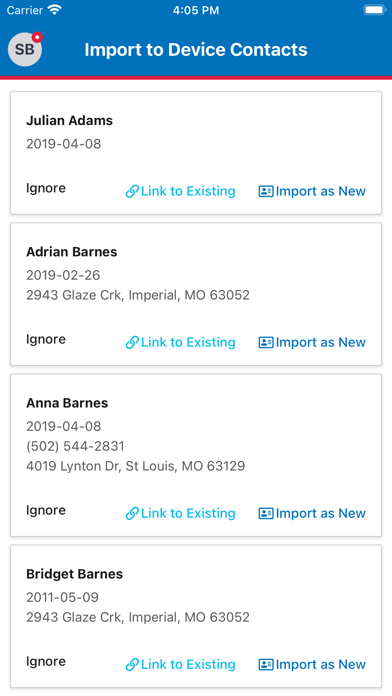
Task: Select Import as New for Bridget Barnes
Action: click(312, 664)
